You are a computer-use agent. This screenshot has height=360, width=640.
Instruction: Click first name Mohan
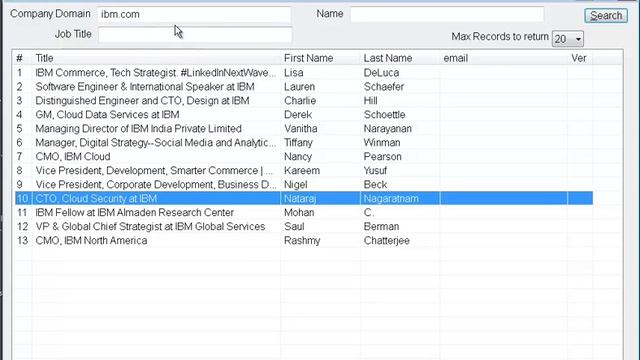299,213
